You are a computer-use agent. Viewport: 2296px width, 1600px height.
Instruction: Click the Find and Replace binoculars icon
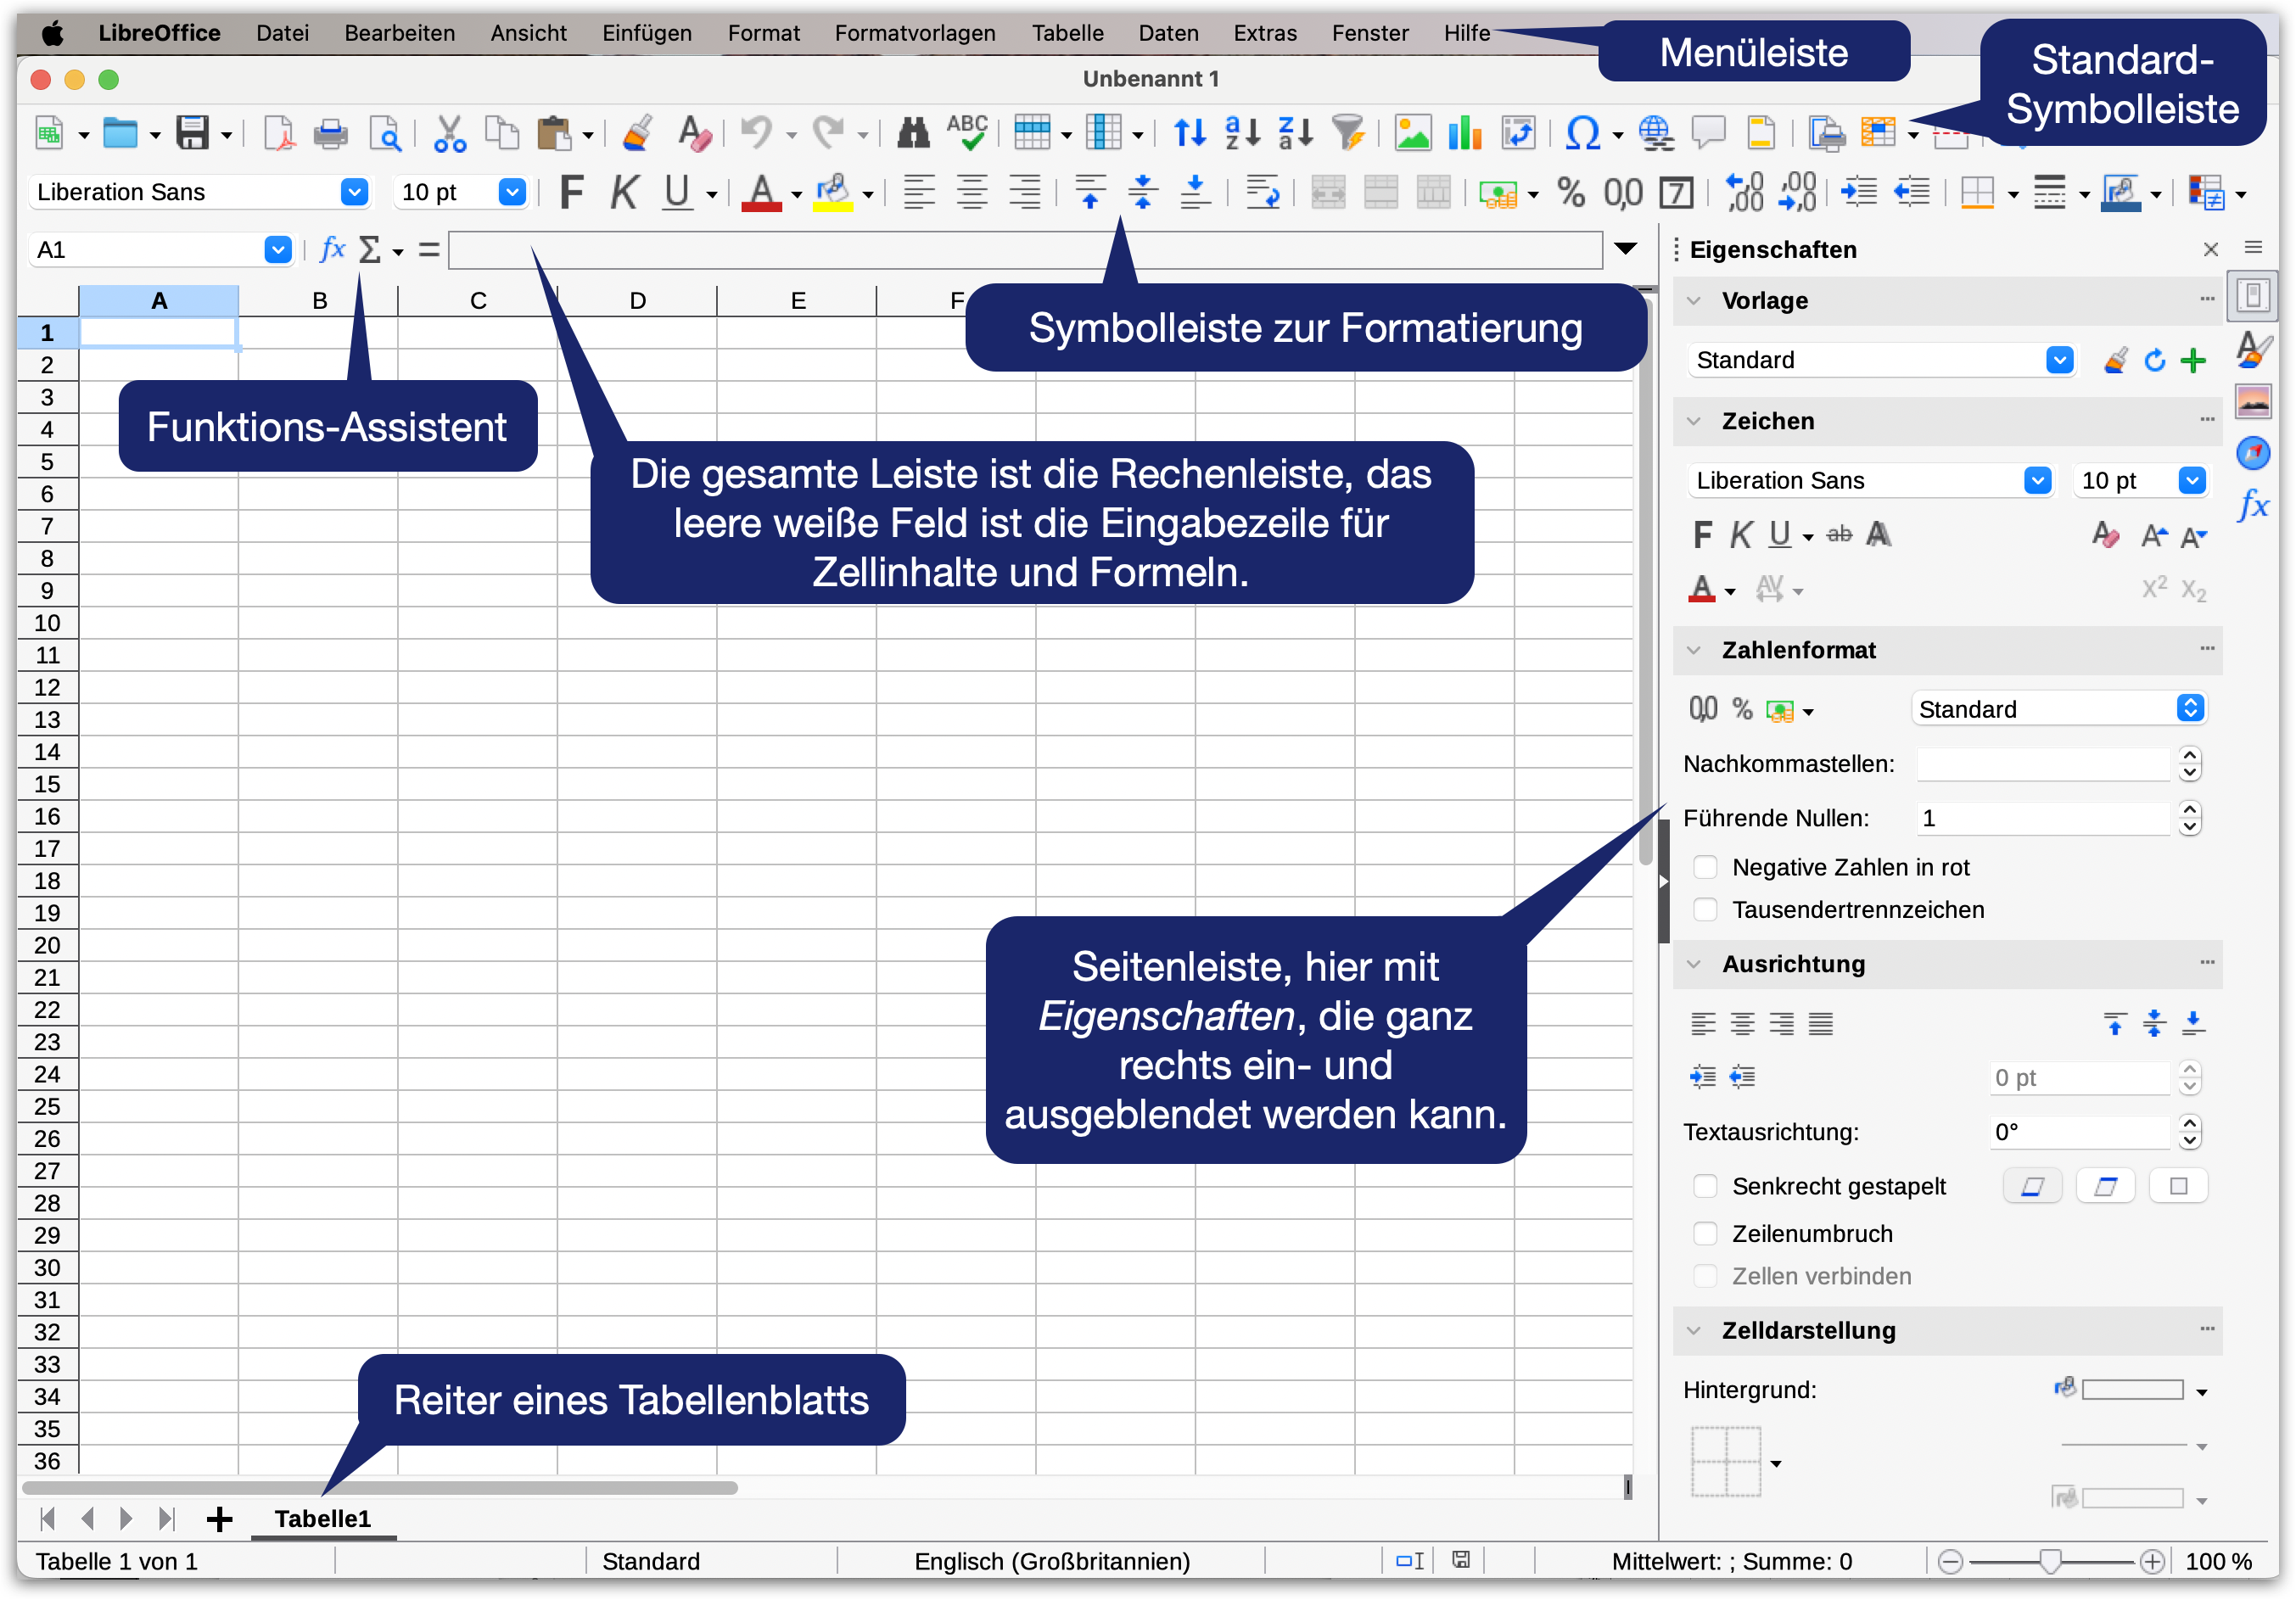[x=913, y=133]
